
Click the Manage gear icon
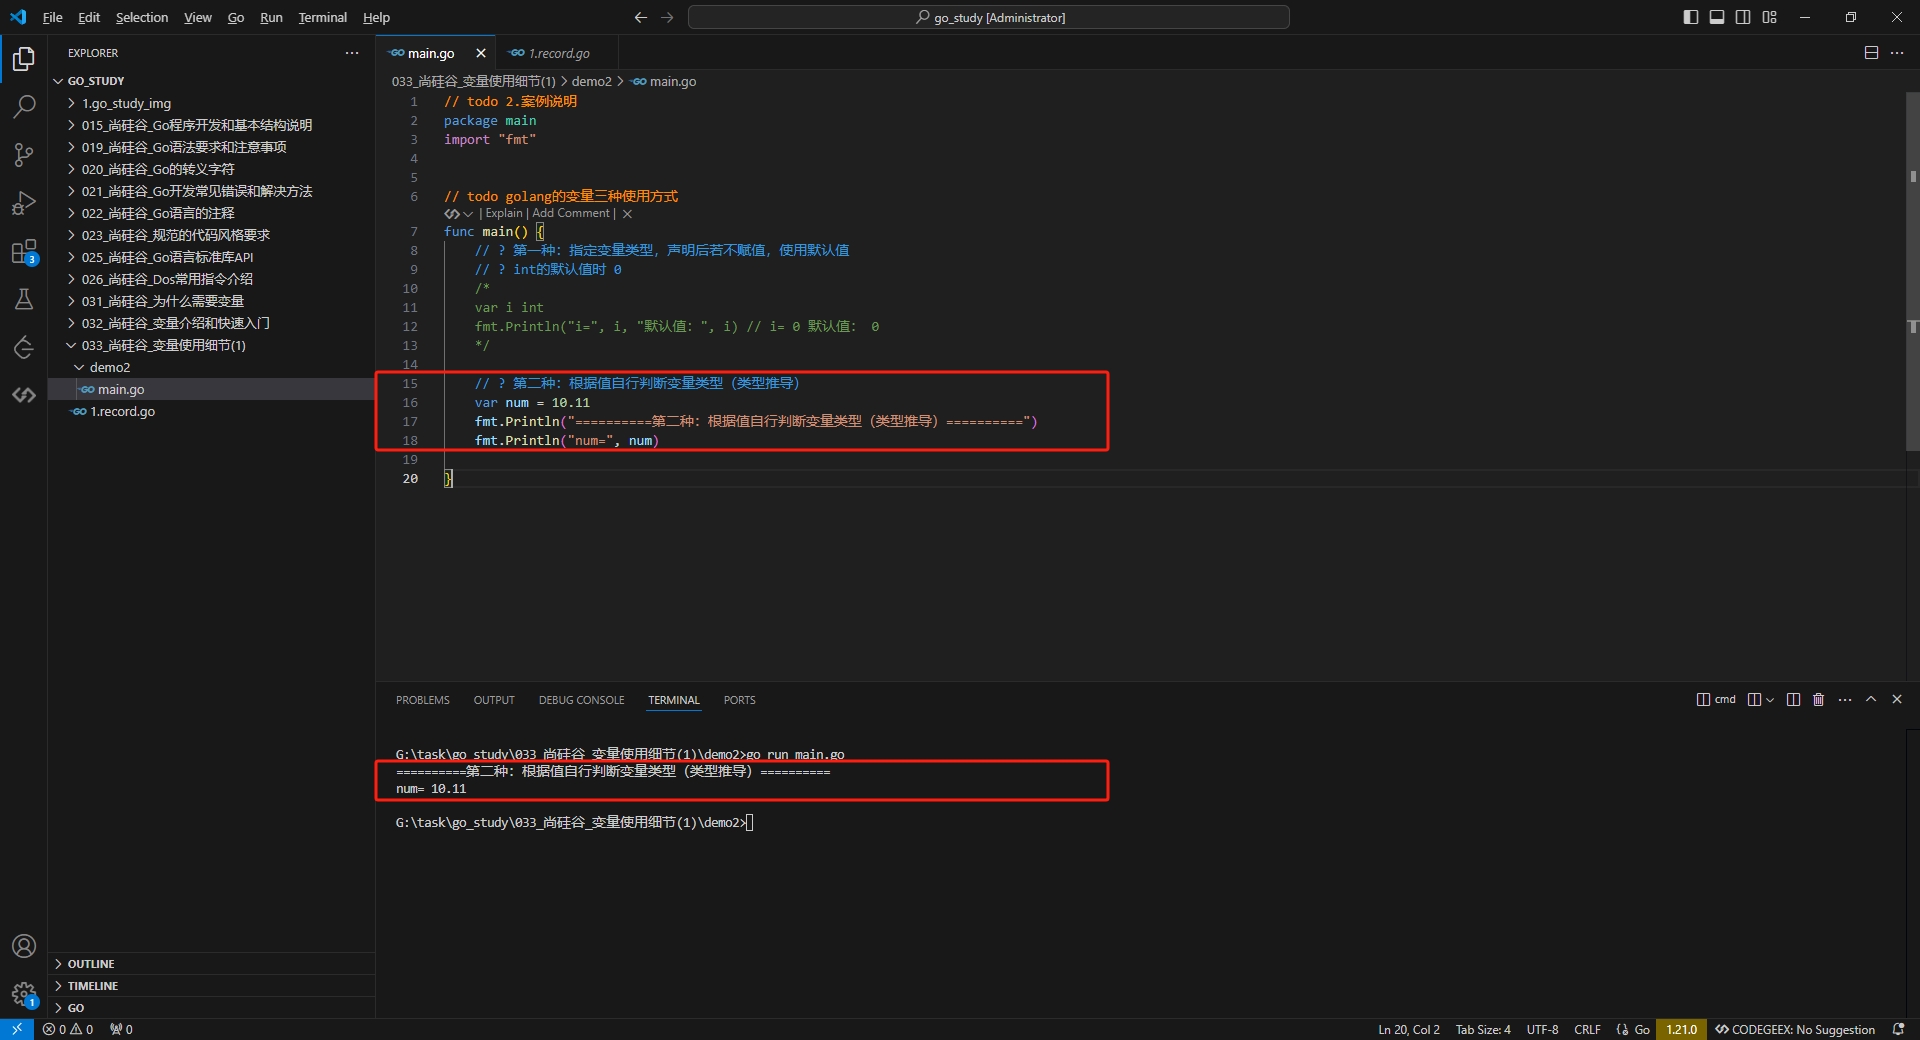[24, 994]
